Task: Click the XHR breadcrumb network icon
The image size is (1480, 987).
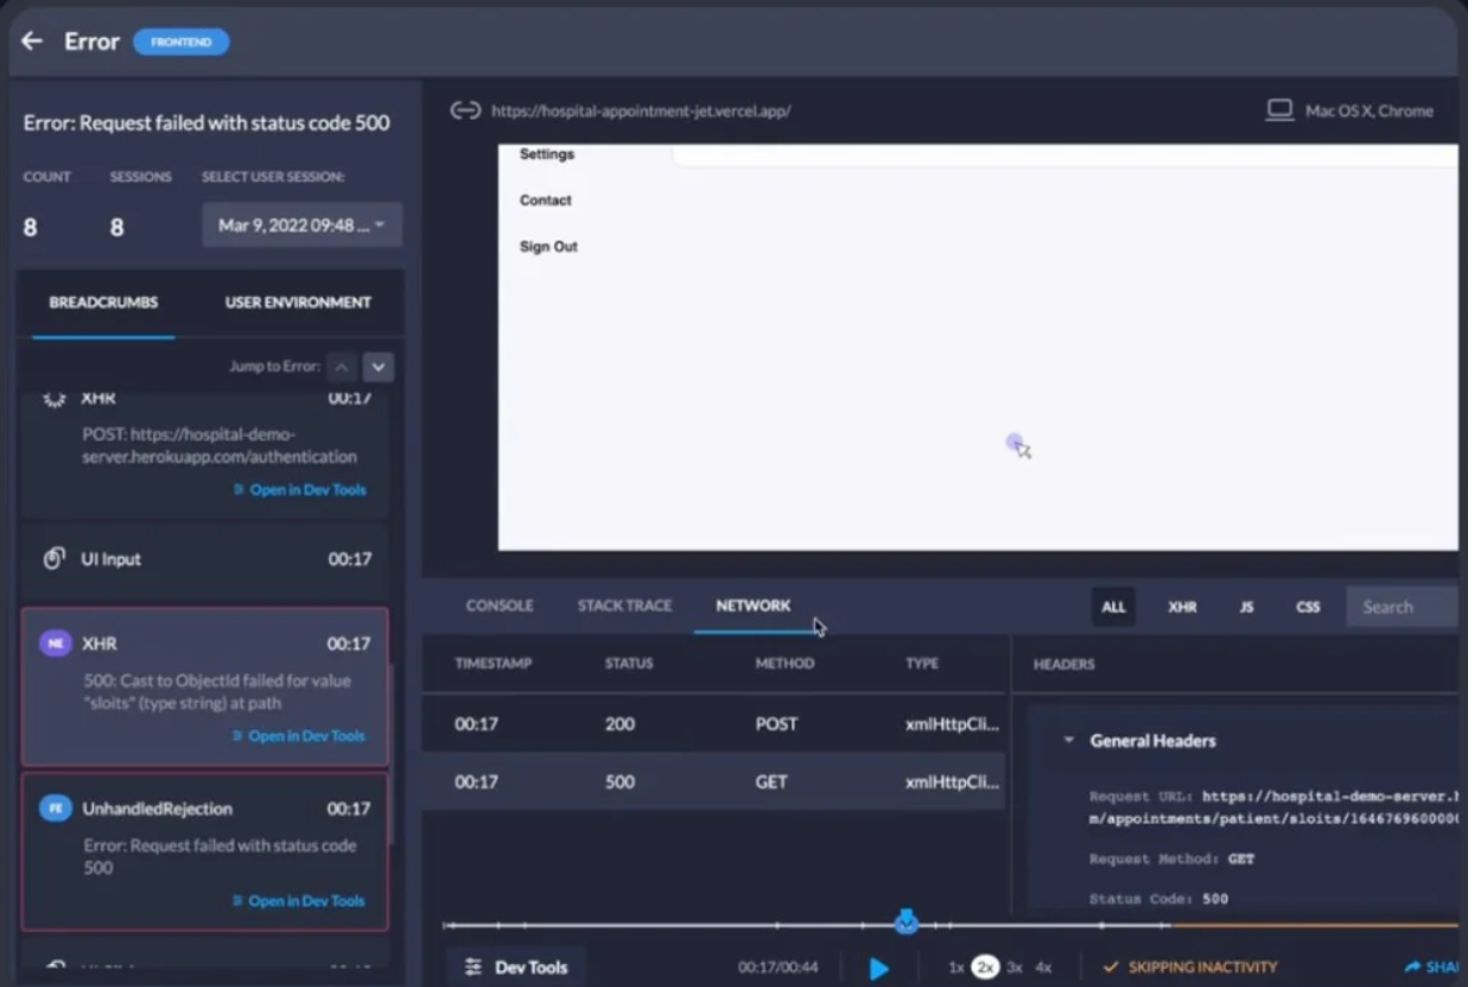Action: point(55,398)
